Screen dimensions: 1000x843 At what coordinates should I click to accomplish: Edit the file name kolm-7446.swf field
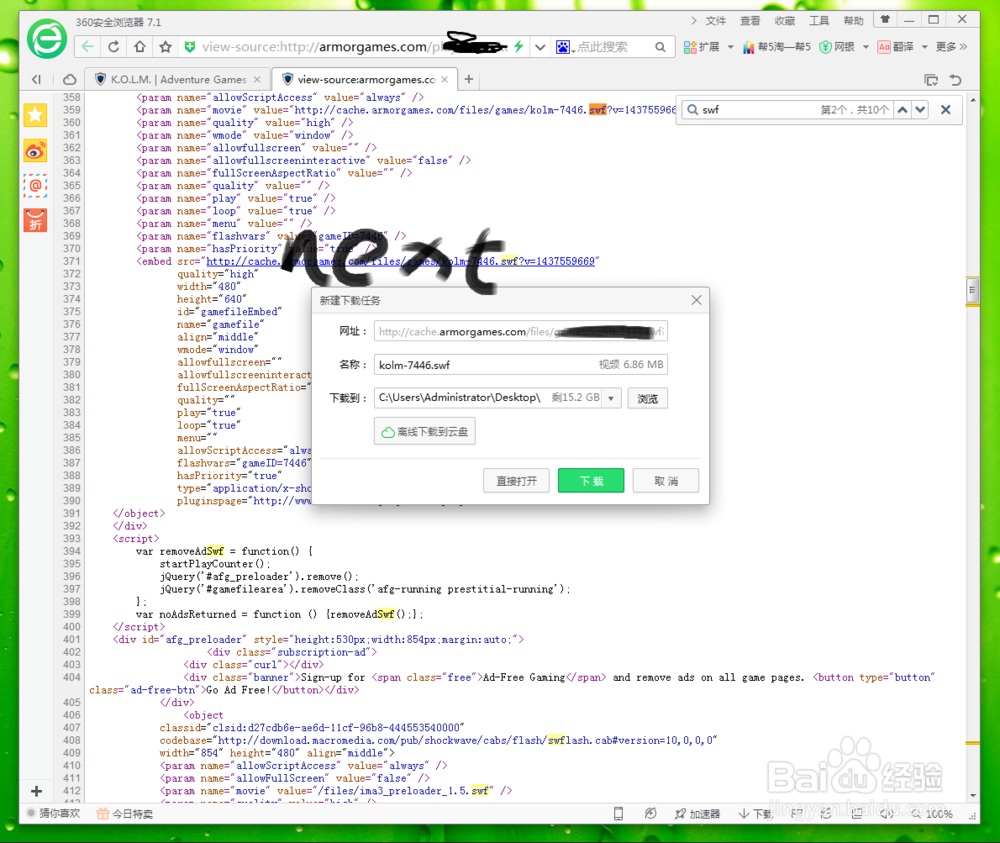(x=520, y=365)
